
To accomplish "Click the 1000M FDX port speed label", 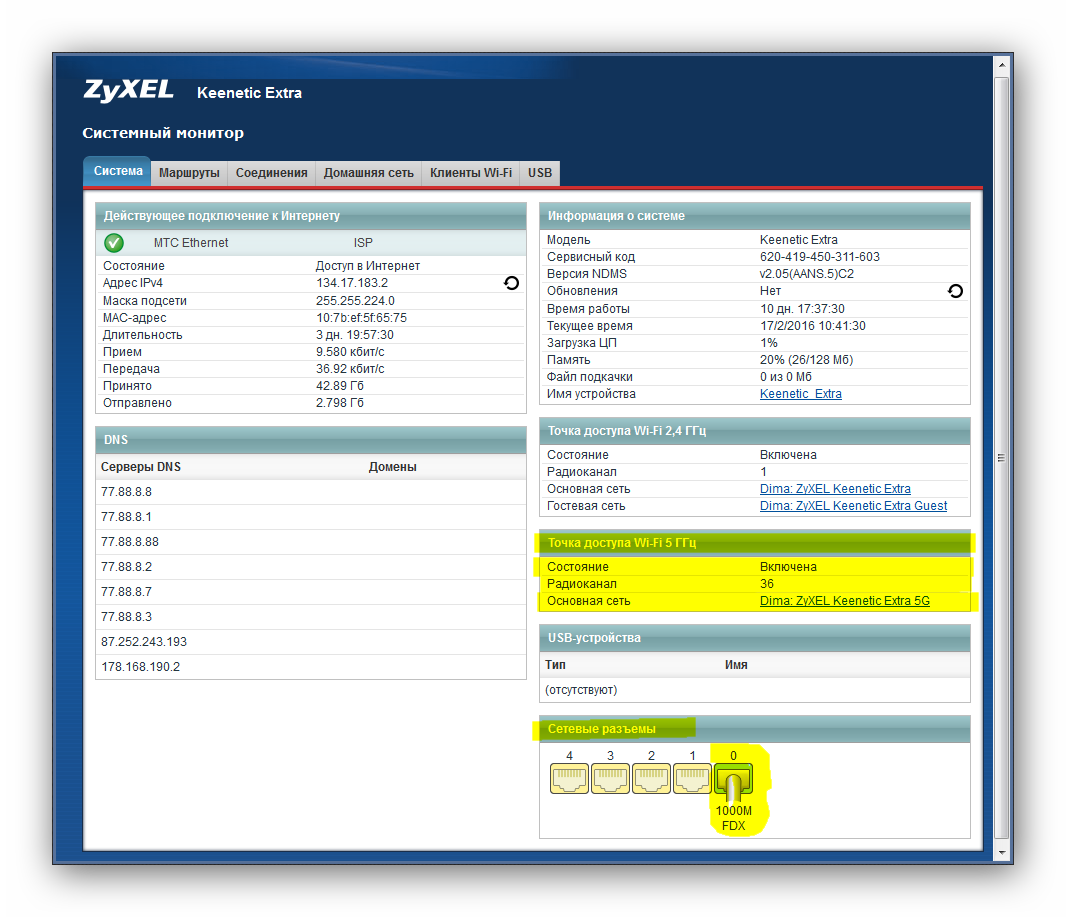I will click(x=734, y=818).
